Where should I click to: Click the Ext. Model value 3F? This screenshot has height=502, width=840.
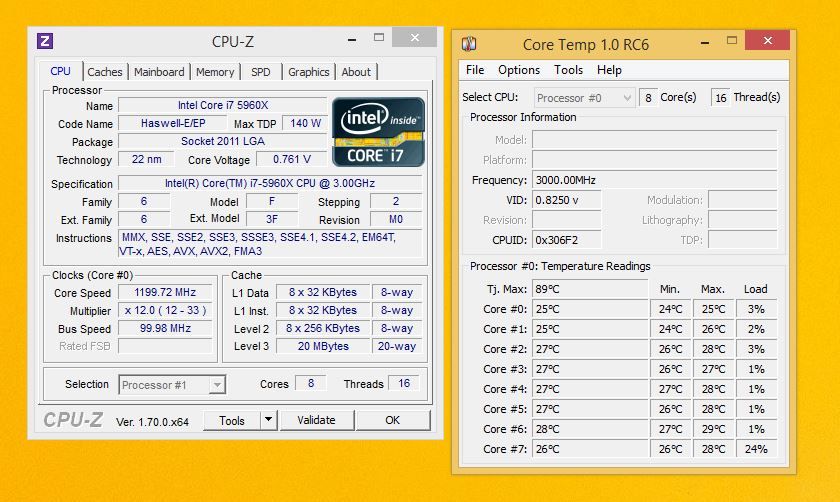pyautogui.click(x=272, y=219)
